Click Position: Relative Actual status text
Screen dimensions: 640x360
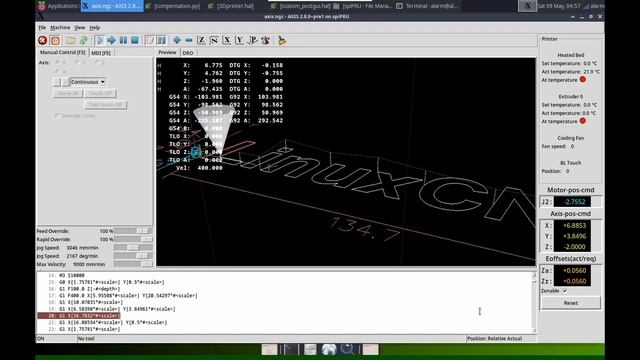494,338
